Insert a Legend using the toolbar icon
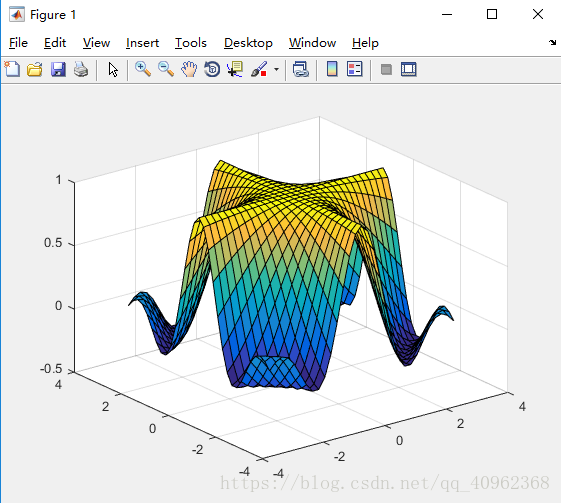The width and height of the screenshot is (561, 503). point(355,69)
